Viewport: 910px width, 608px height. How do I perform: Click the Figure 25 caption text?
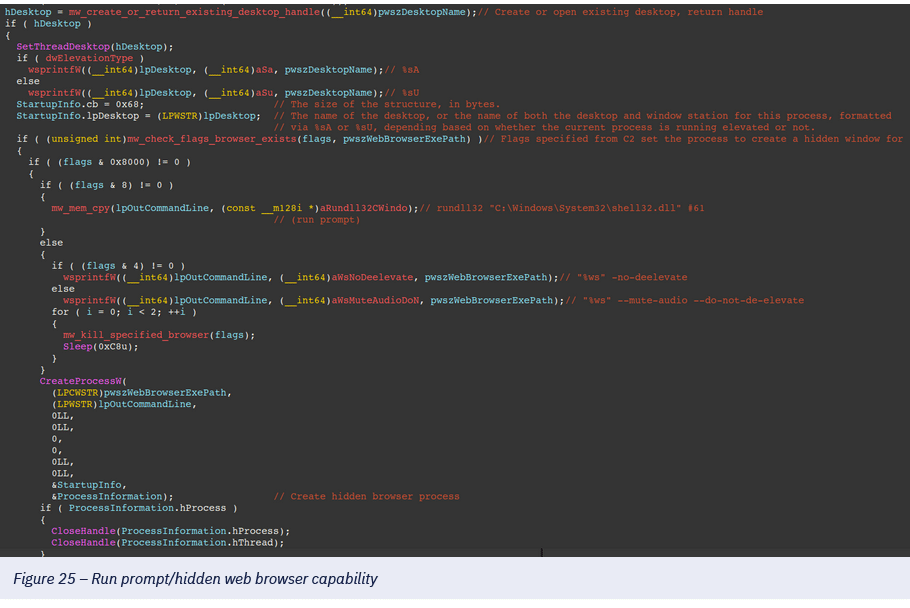195,579
